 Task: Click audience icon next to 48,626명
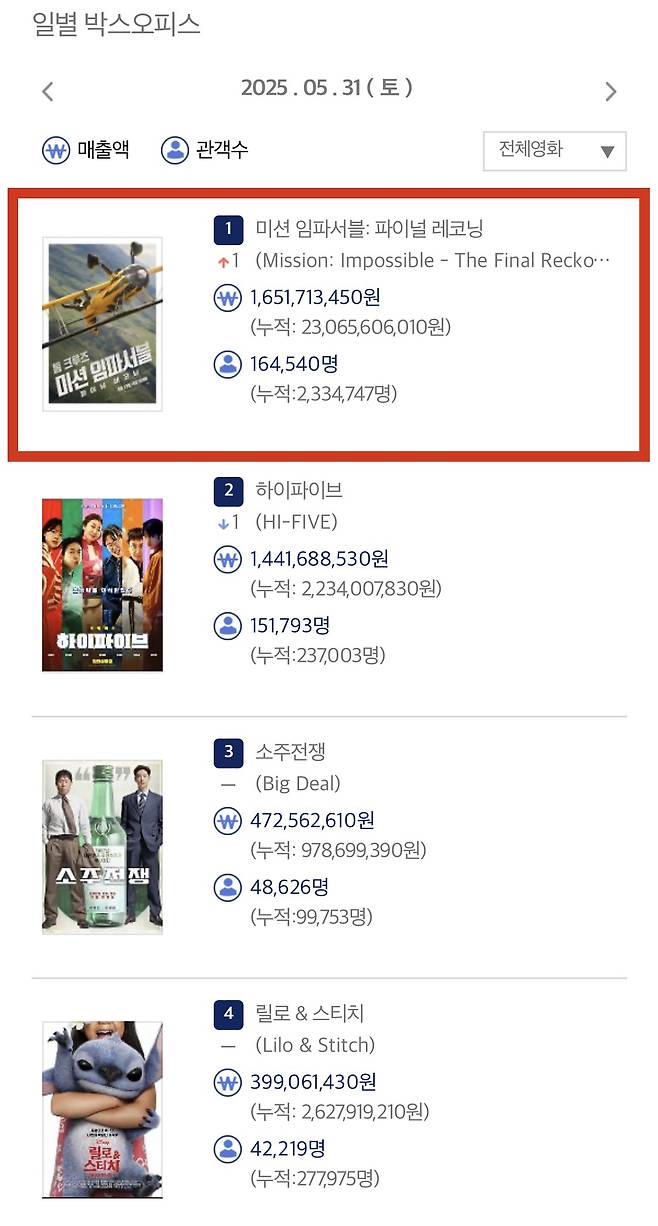(228, 887)
